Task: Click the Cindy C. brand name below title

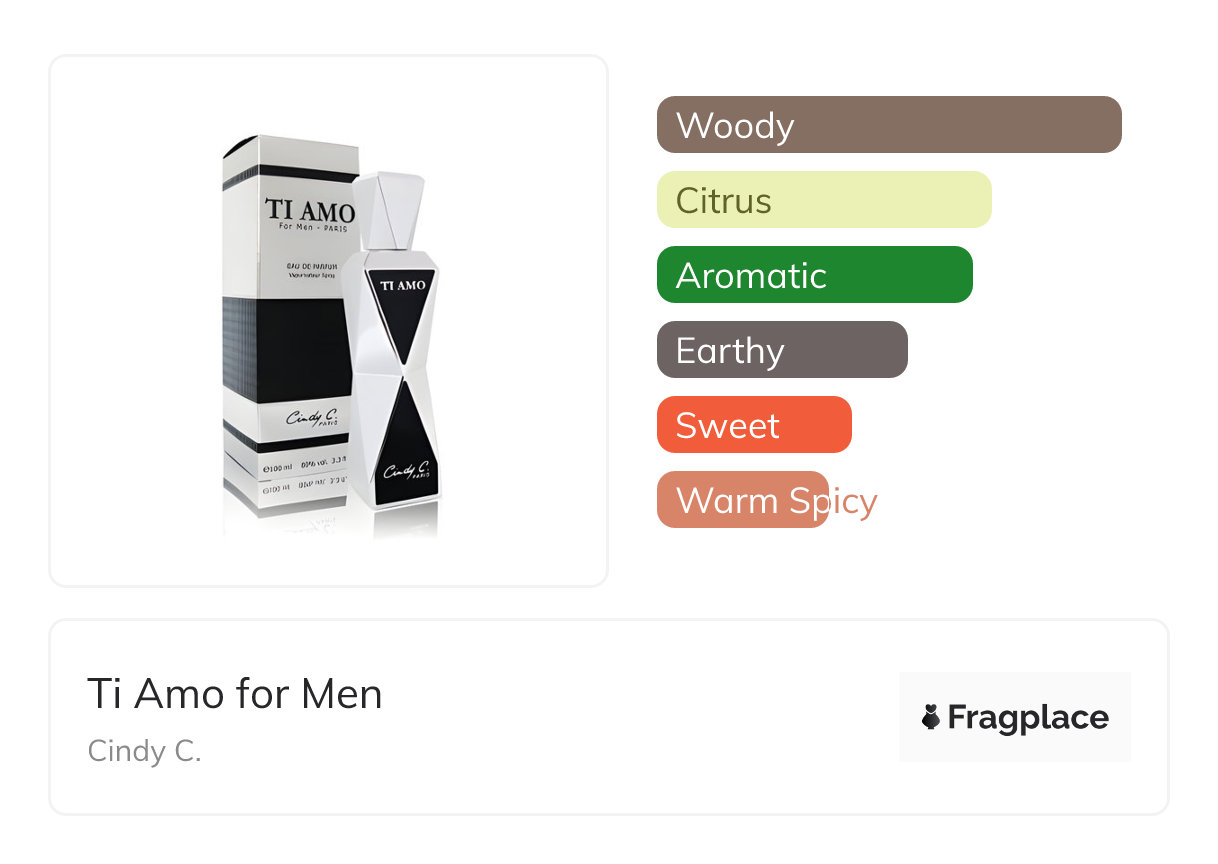Action: coord(145,751)
